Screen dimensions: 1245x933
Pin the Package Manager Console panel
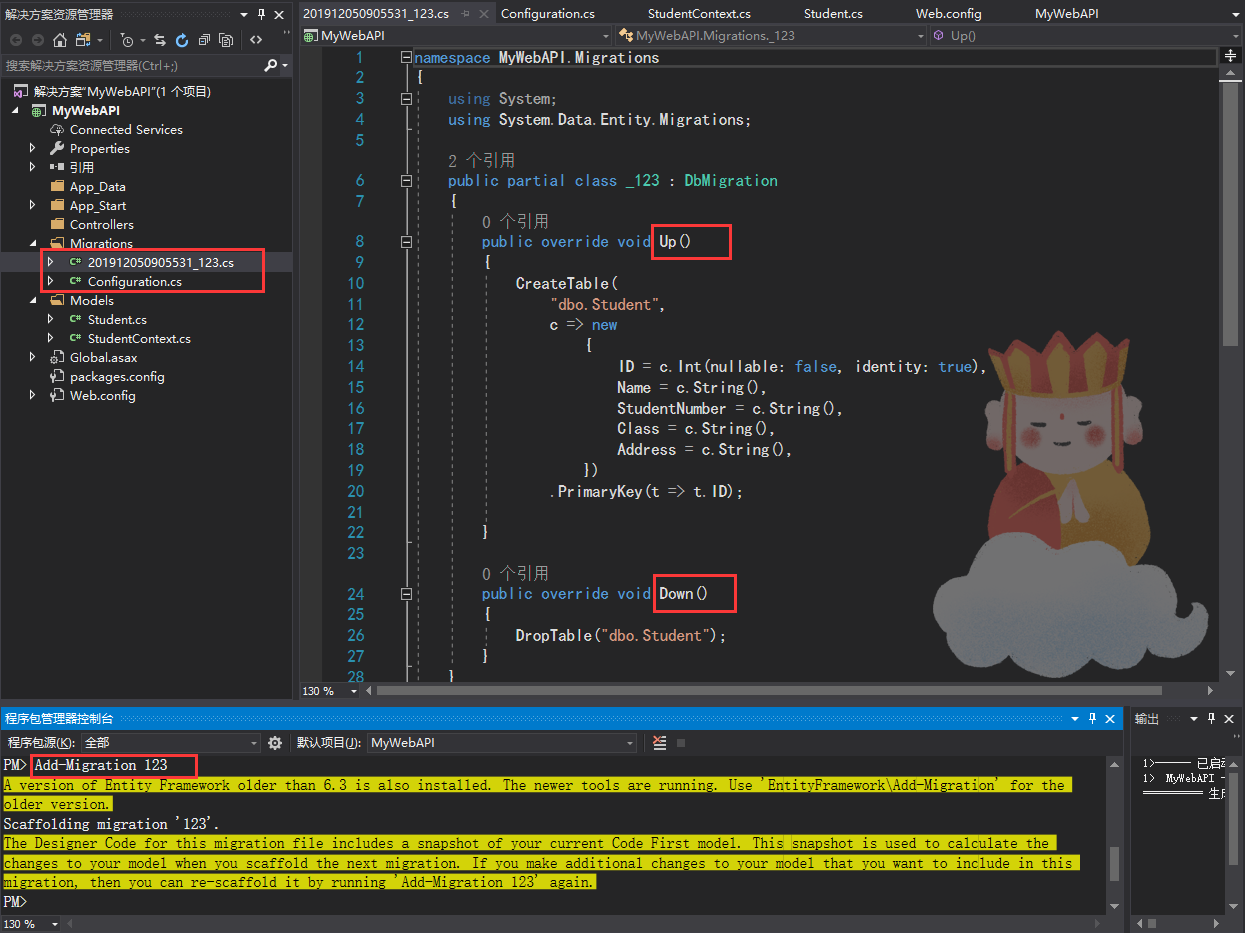pyautogui.click(x=1092, y=718)
